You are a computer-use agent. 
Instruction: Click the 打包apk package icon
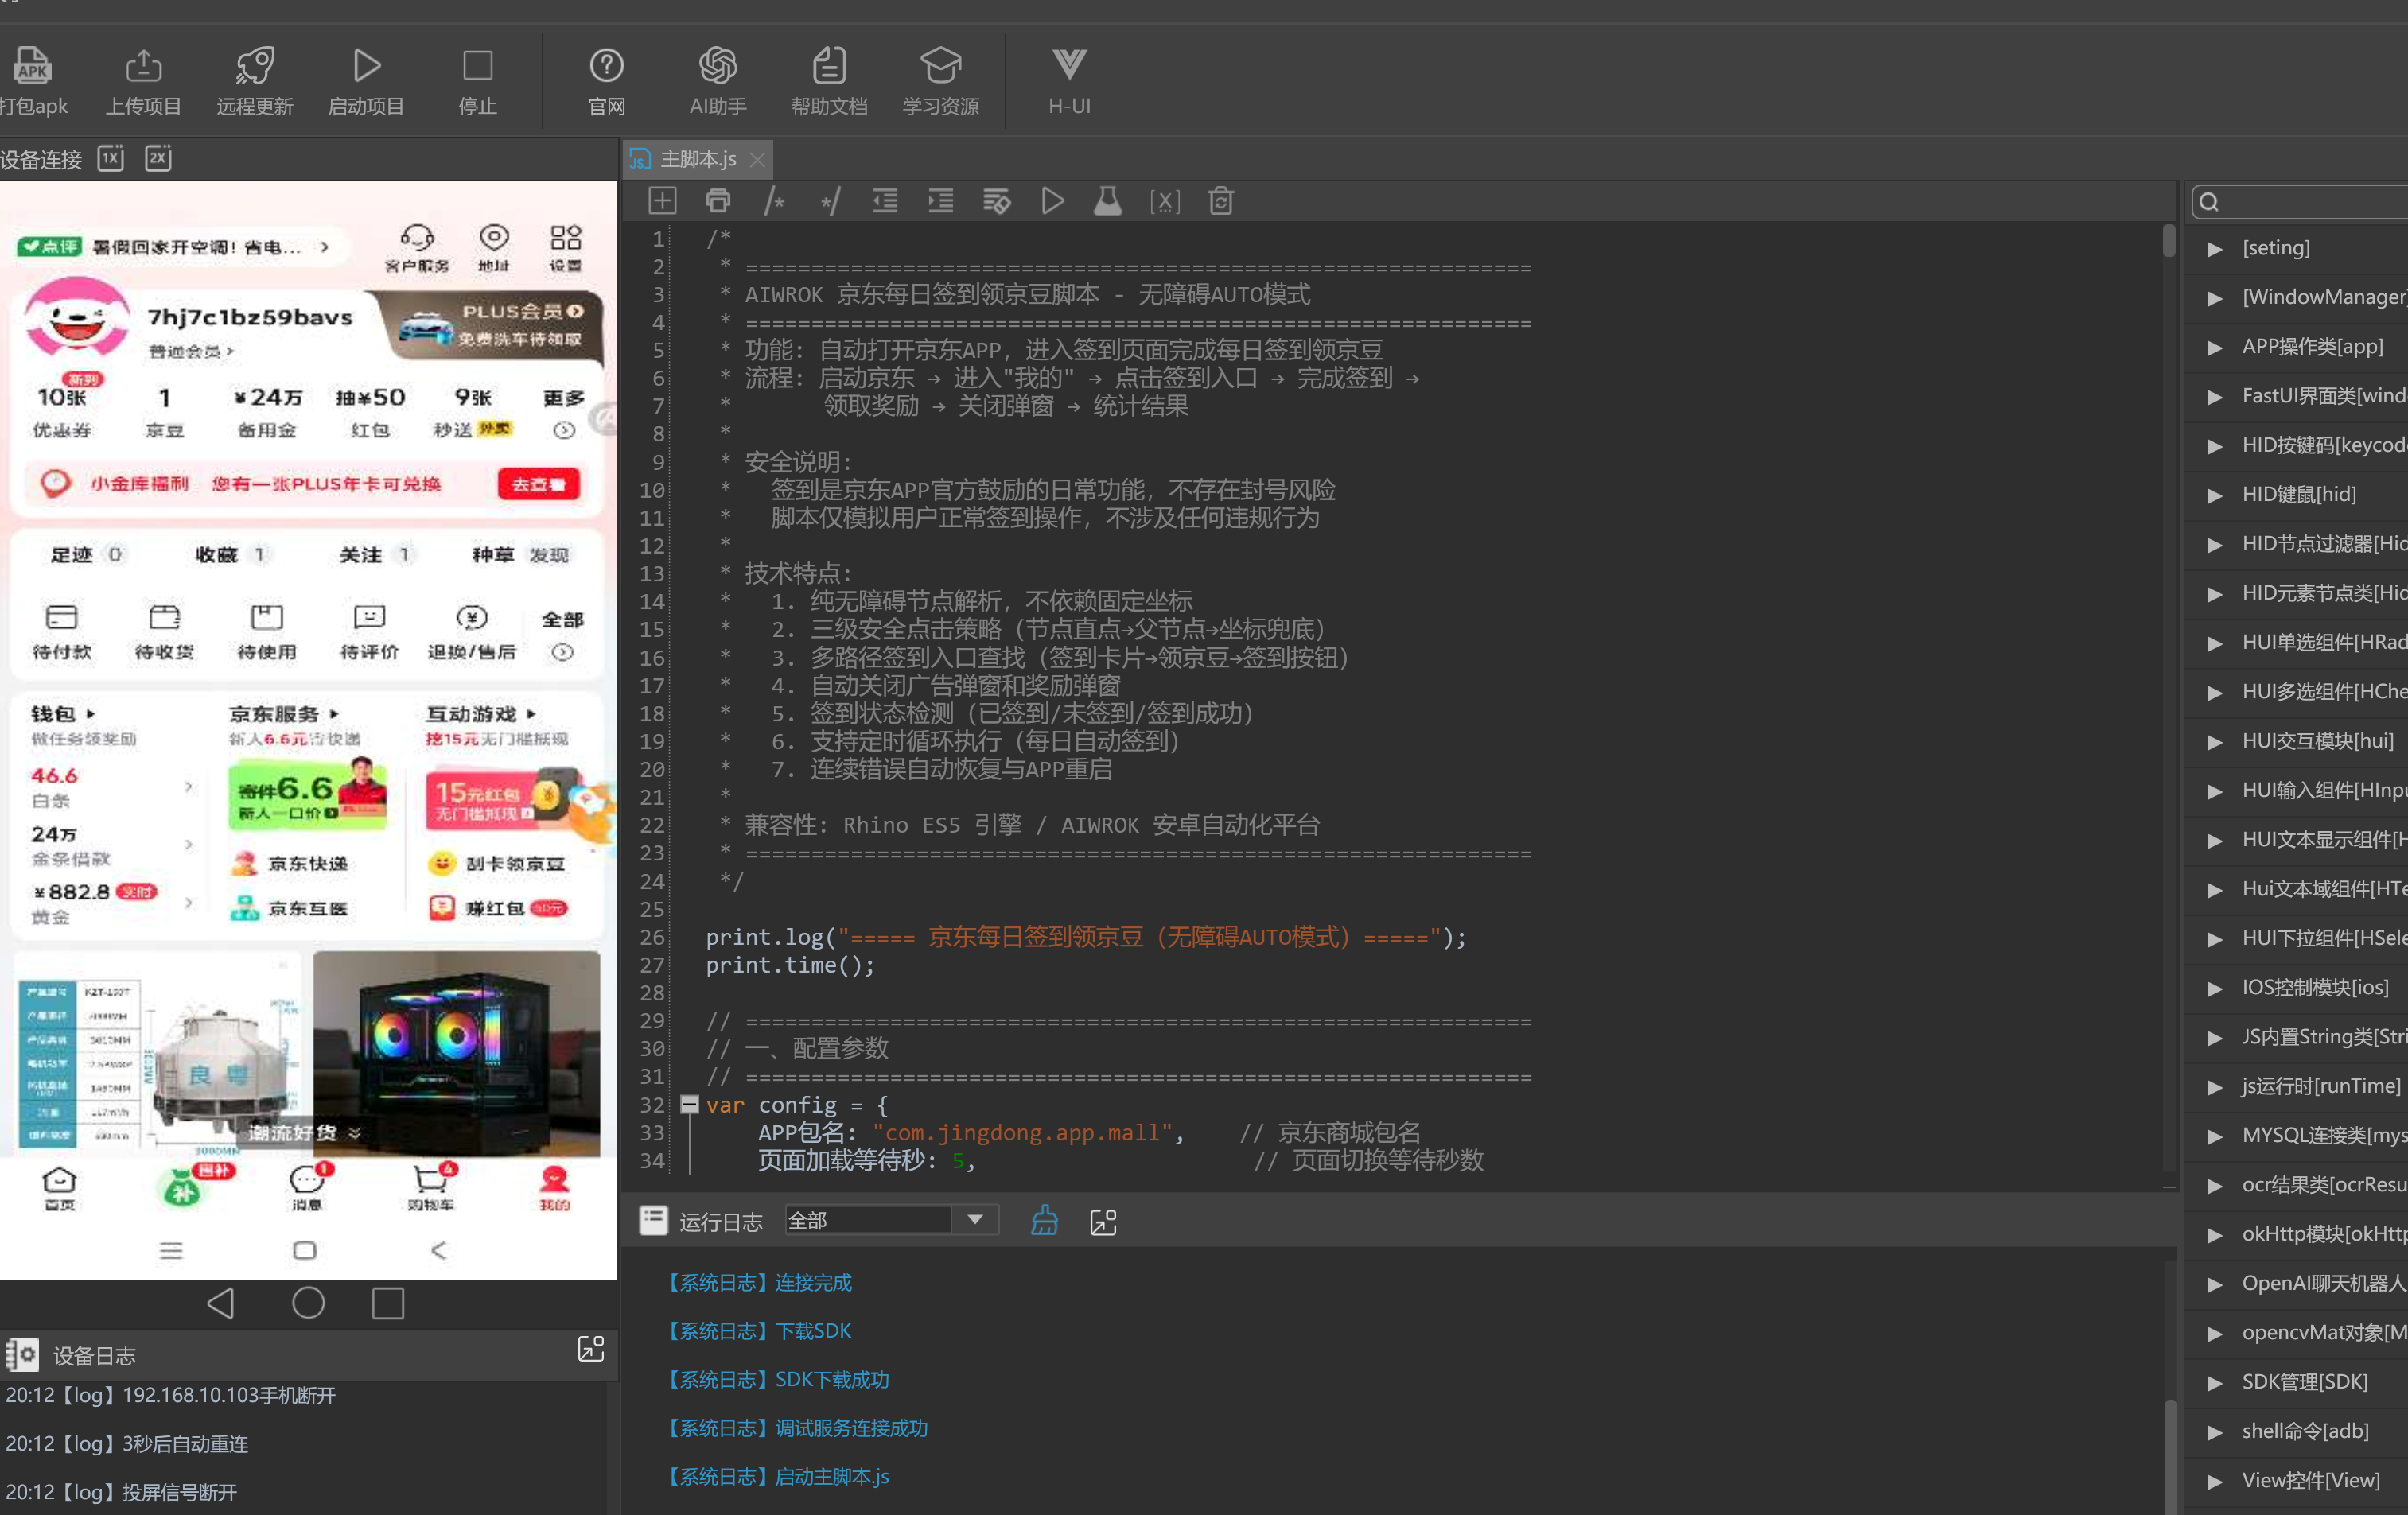coord(32,66)
